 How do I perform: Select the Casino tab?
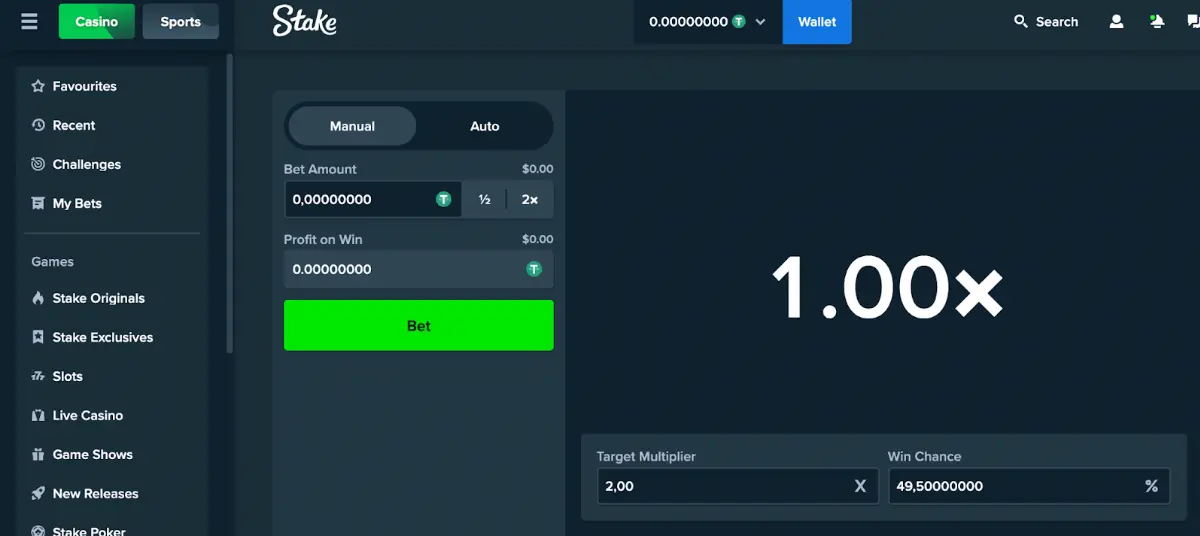coord(96,21)
